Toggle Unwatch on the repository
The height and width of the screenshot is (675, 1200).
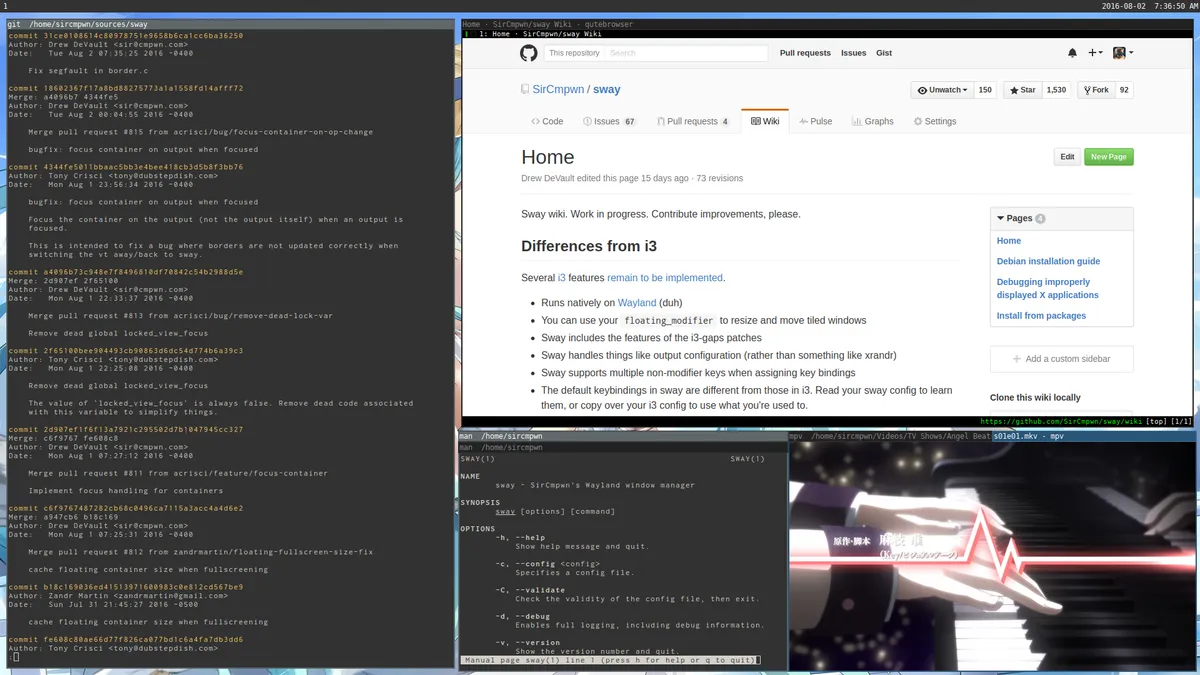(941, 89)
